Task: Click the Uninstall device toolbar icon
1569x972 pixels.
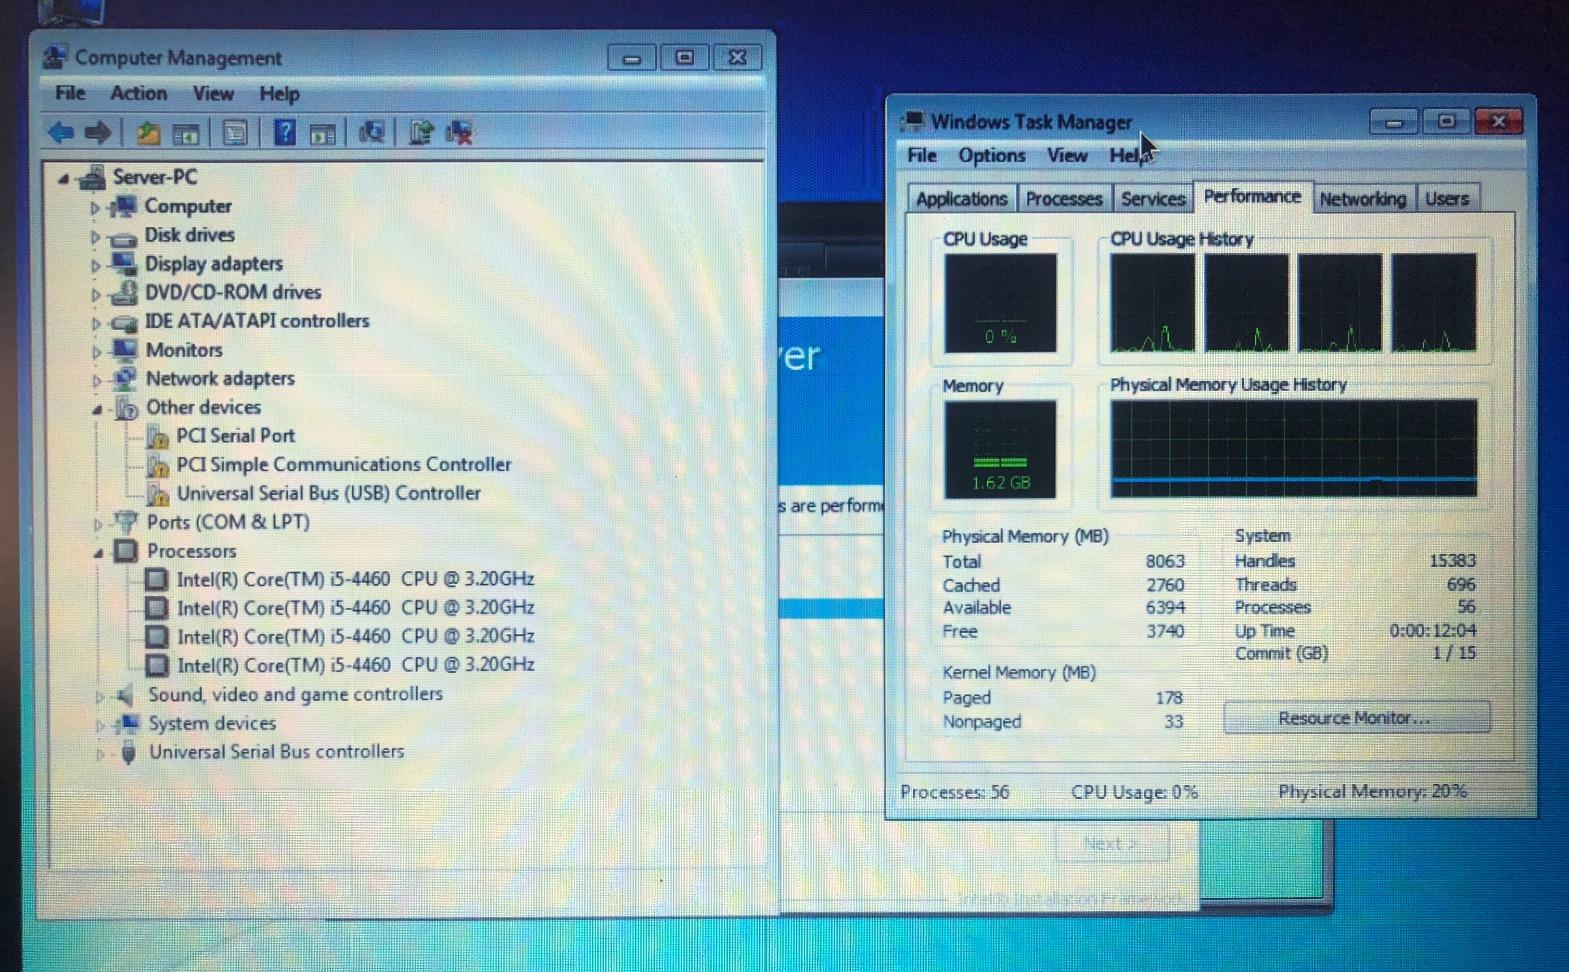Action: [460, 133]
